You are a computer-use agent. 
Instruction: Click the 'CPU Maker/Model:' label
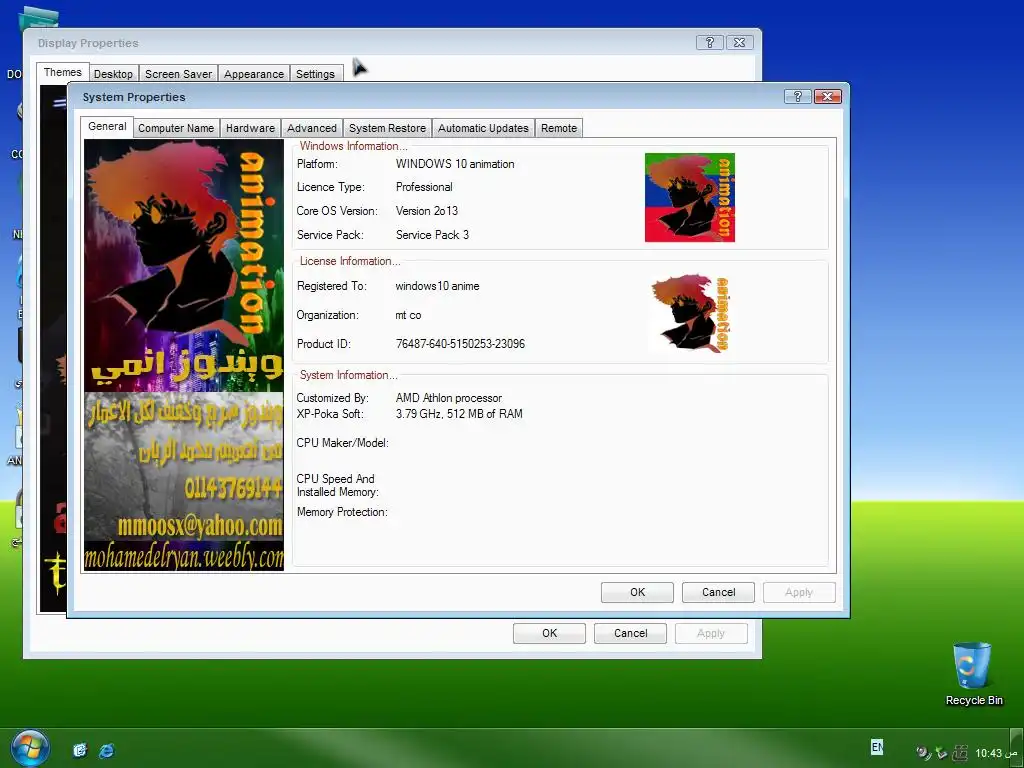(342, 443)
